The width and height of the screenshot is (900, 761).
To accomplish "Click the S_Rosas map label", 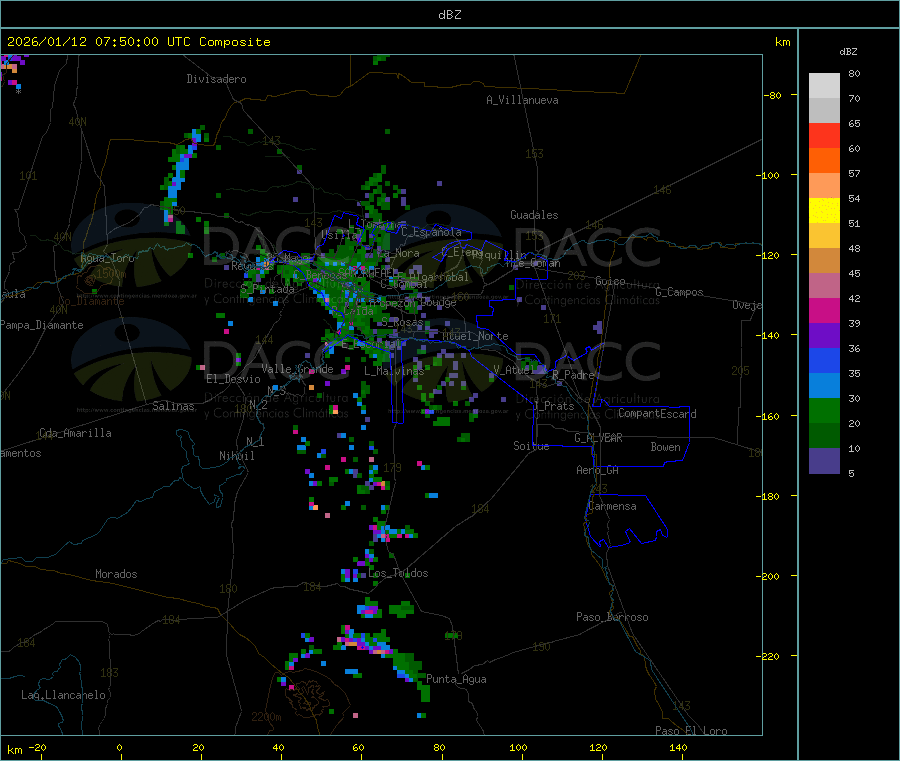I will (x=401, y=323).
